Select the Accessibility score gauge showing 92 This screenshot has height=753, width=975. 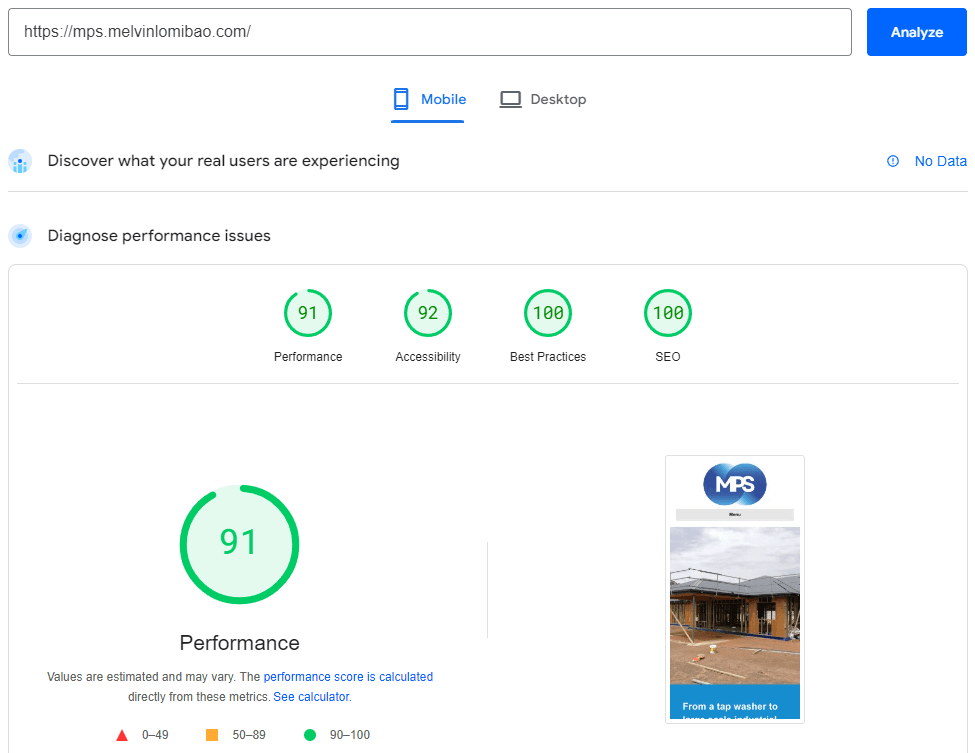[x=428, y=312]
